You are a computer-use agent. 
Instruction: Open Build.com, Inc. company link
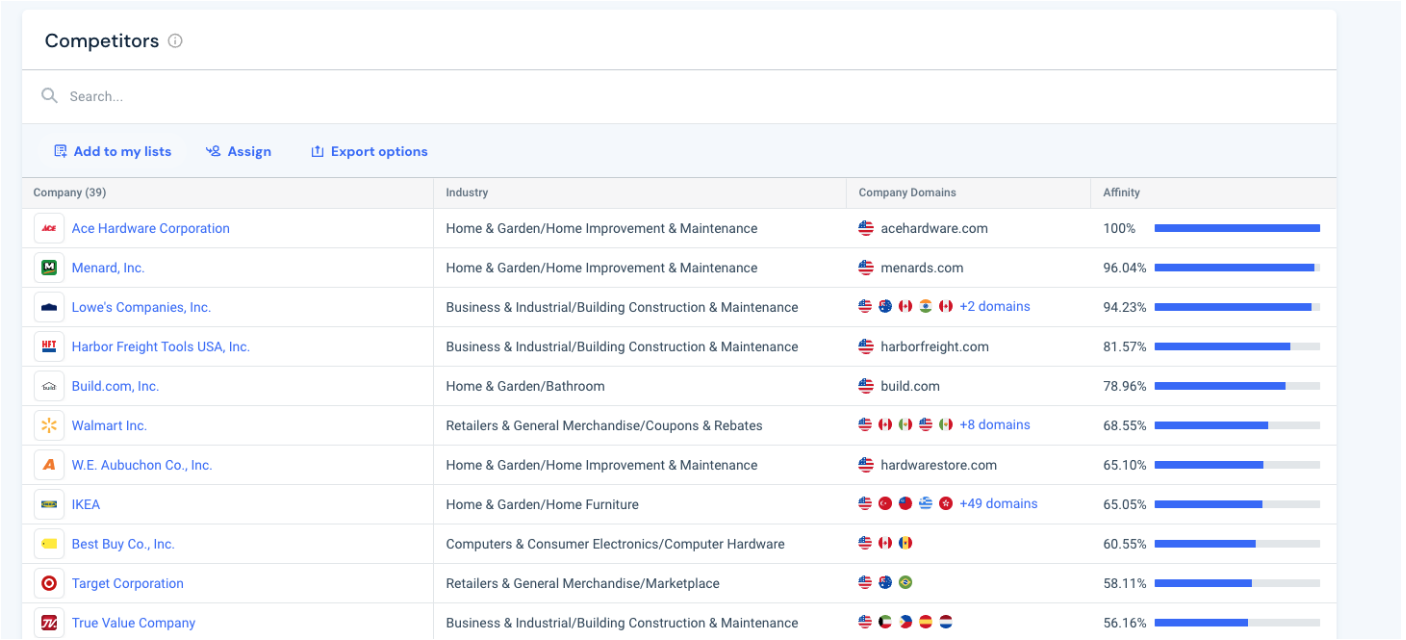point(115,386)
